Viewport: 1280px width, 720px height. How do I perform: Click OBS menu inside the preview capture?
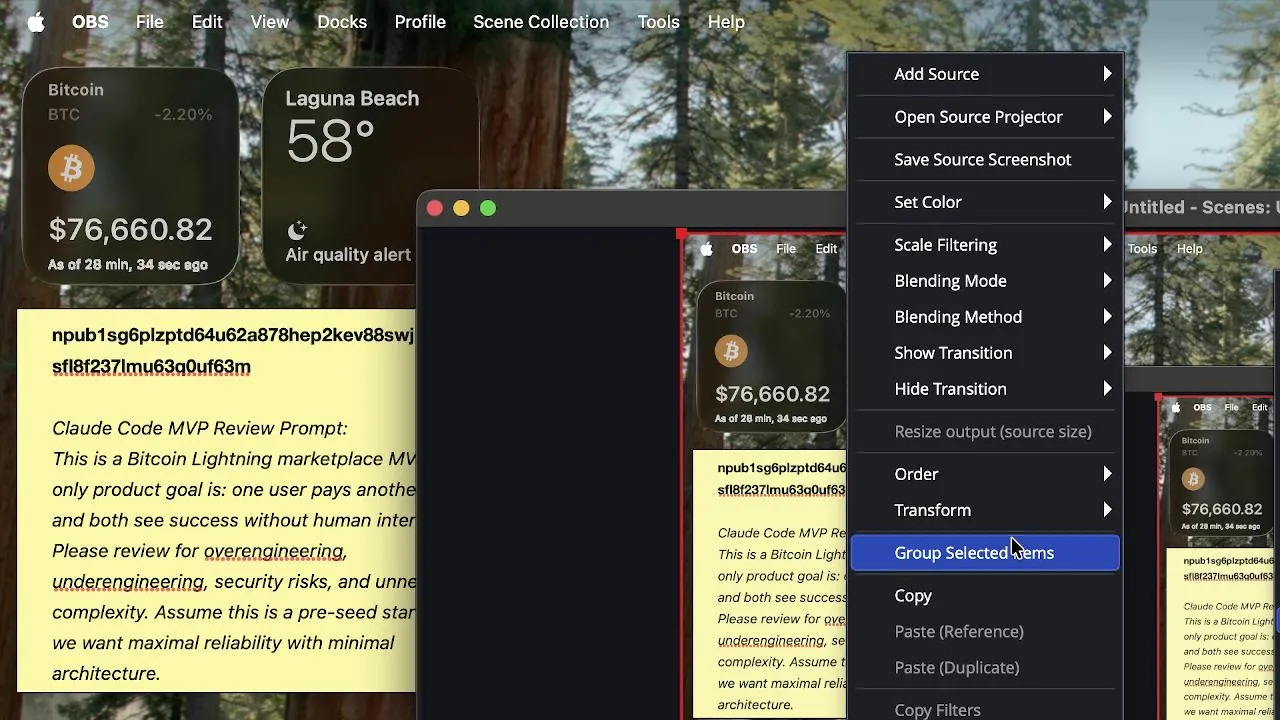coord(744,249)
